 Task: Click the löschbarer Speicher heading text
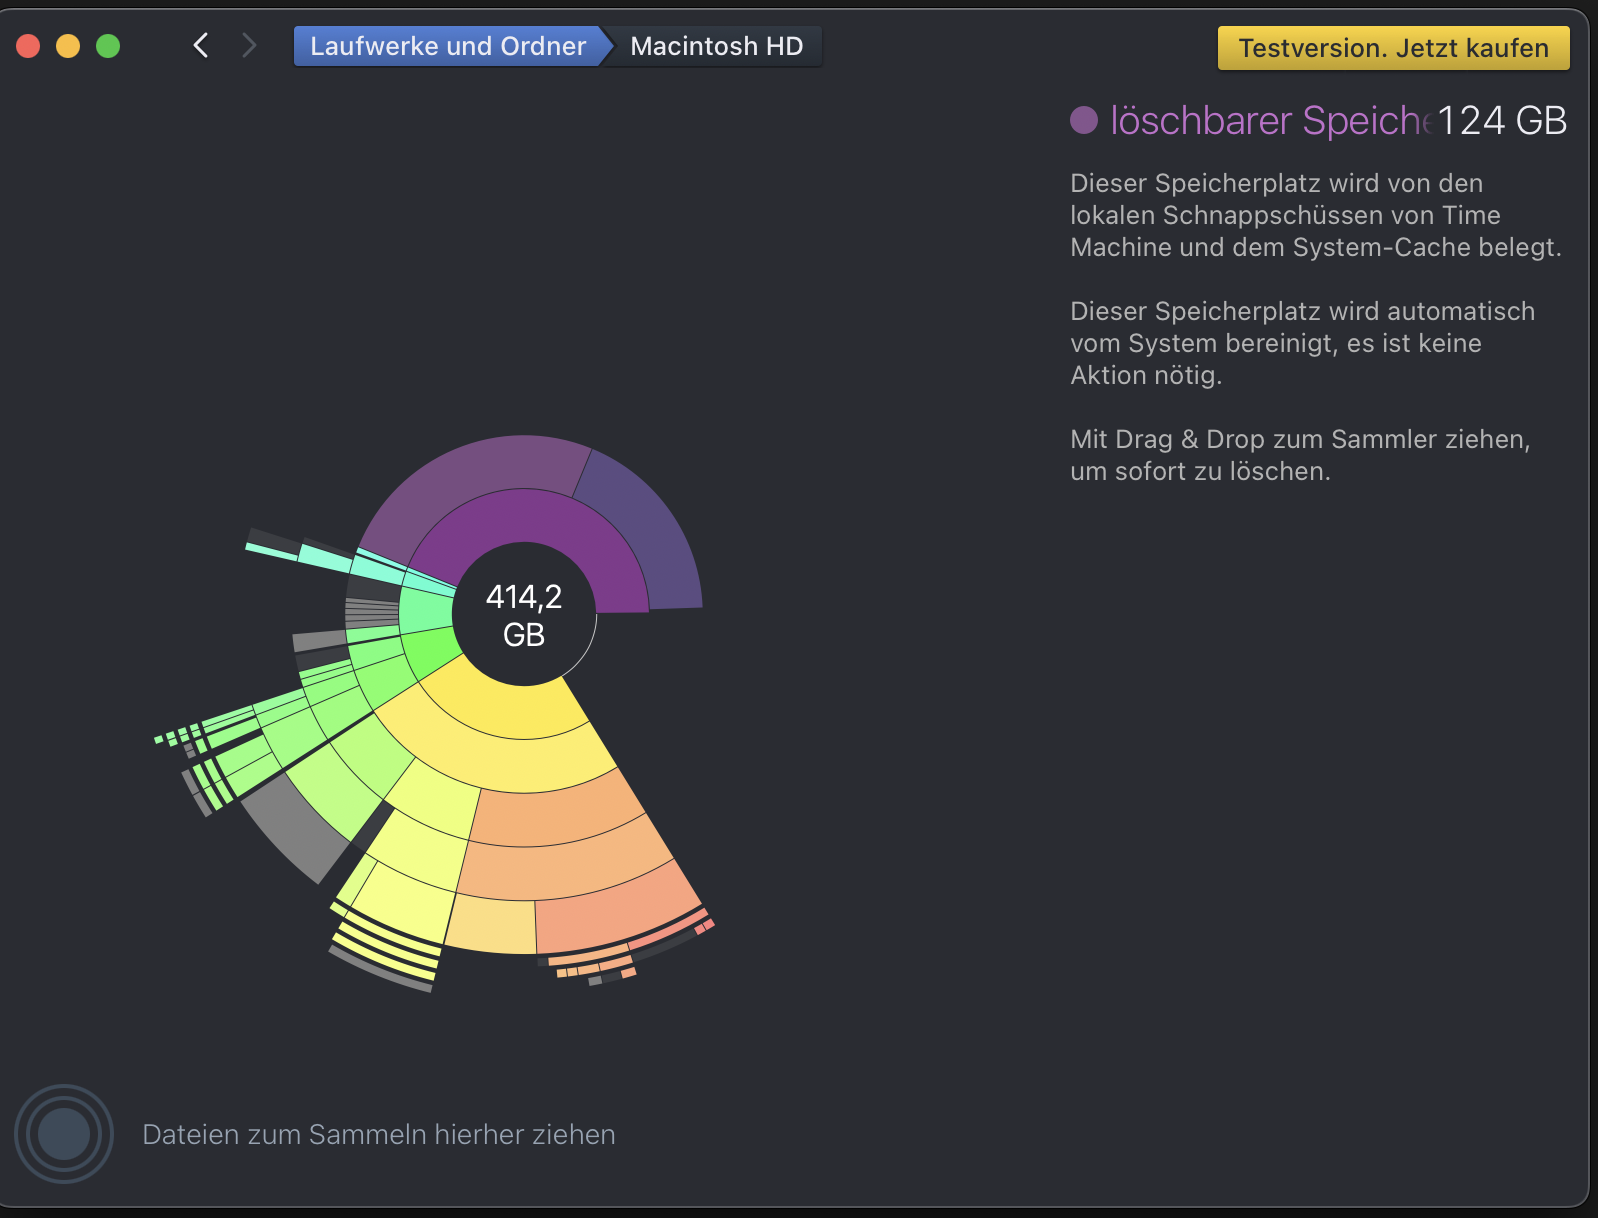click(1271, 120)
